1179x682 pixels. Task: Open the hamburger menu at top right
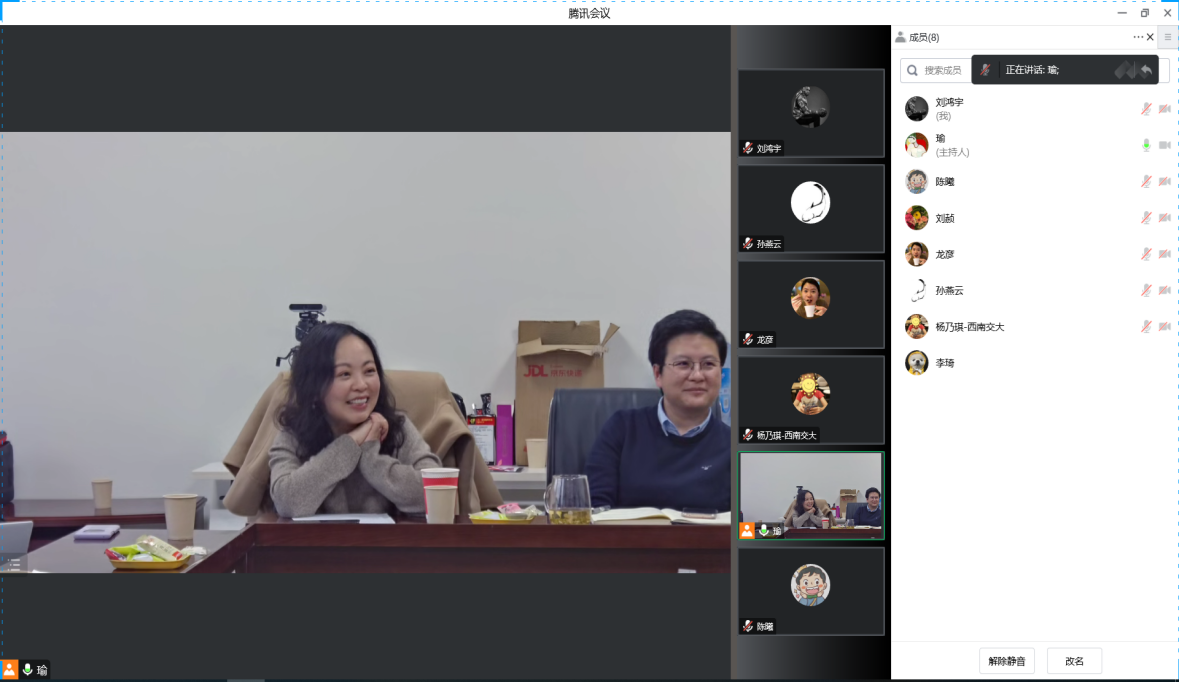point(1167,37)
